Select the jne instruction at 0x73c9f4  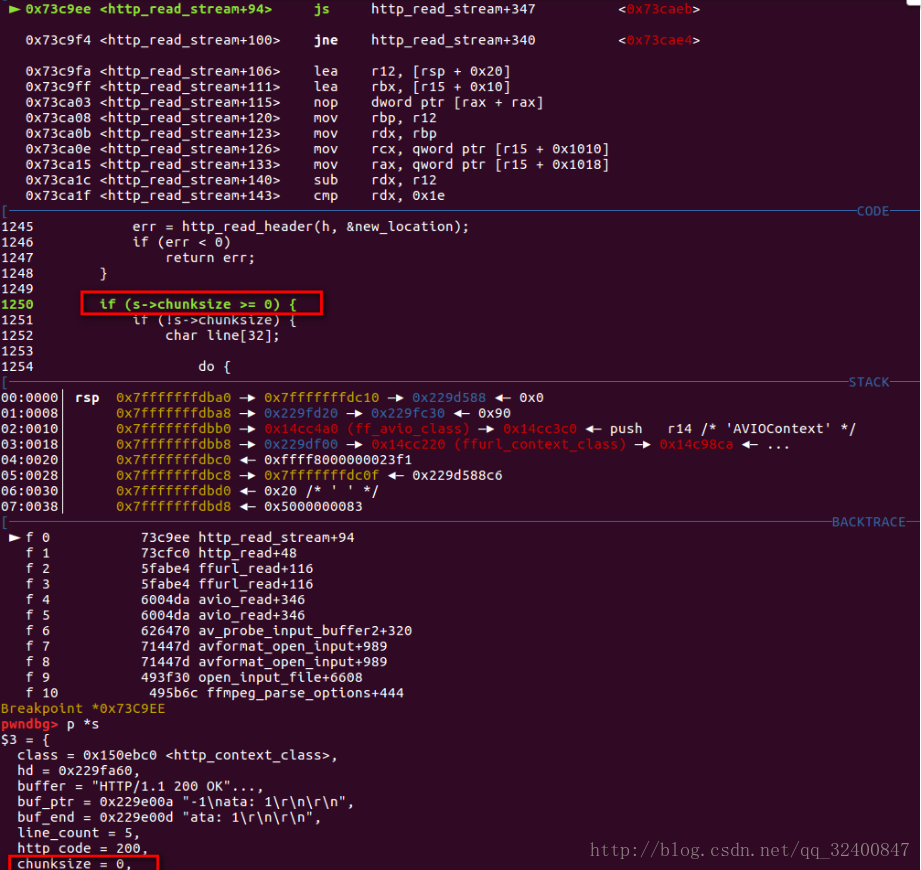pyautogui.click(x=362, y=40)
